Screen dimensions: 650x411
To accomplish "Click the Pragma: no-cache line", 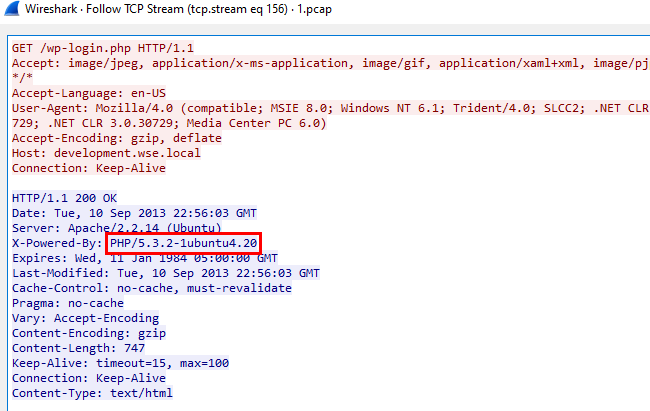I will [x=68, y=303].
